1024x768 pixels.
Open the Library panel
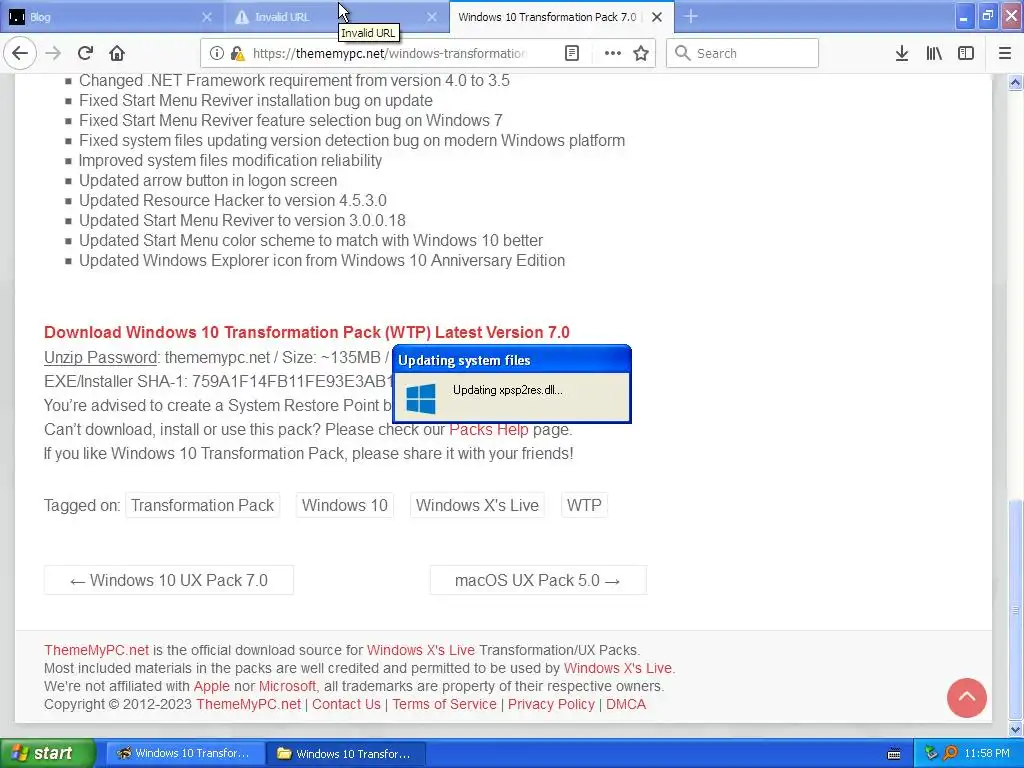click(934, 54)
